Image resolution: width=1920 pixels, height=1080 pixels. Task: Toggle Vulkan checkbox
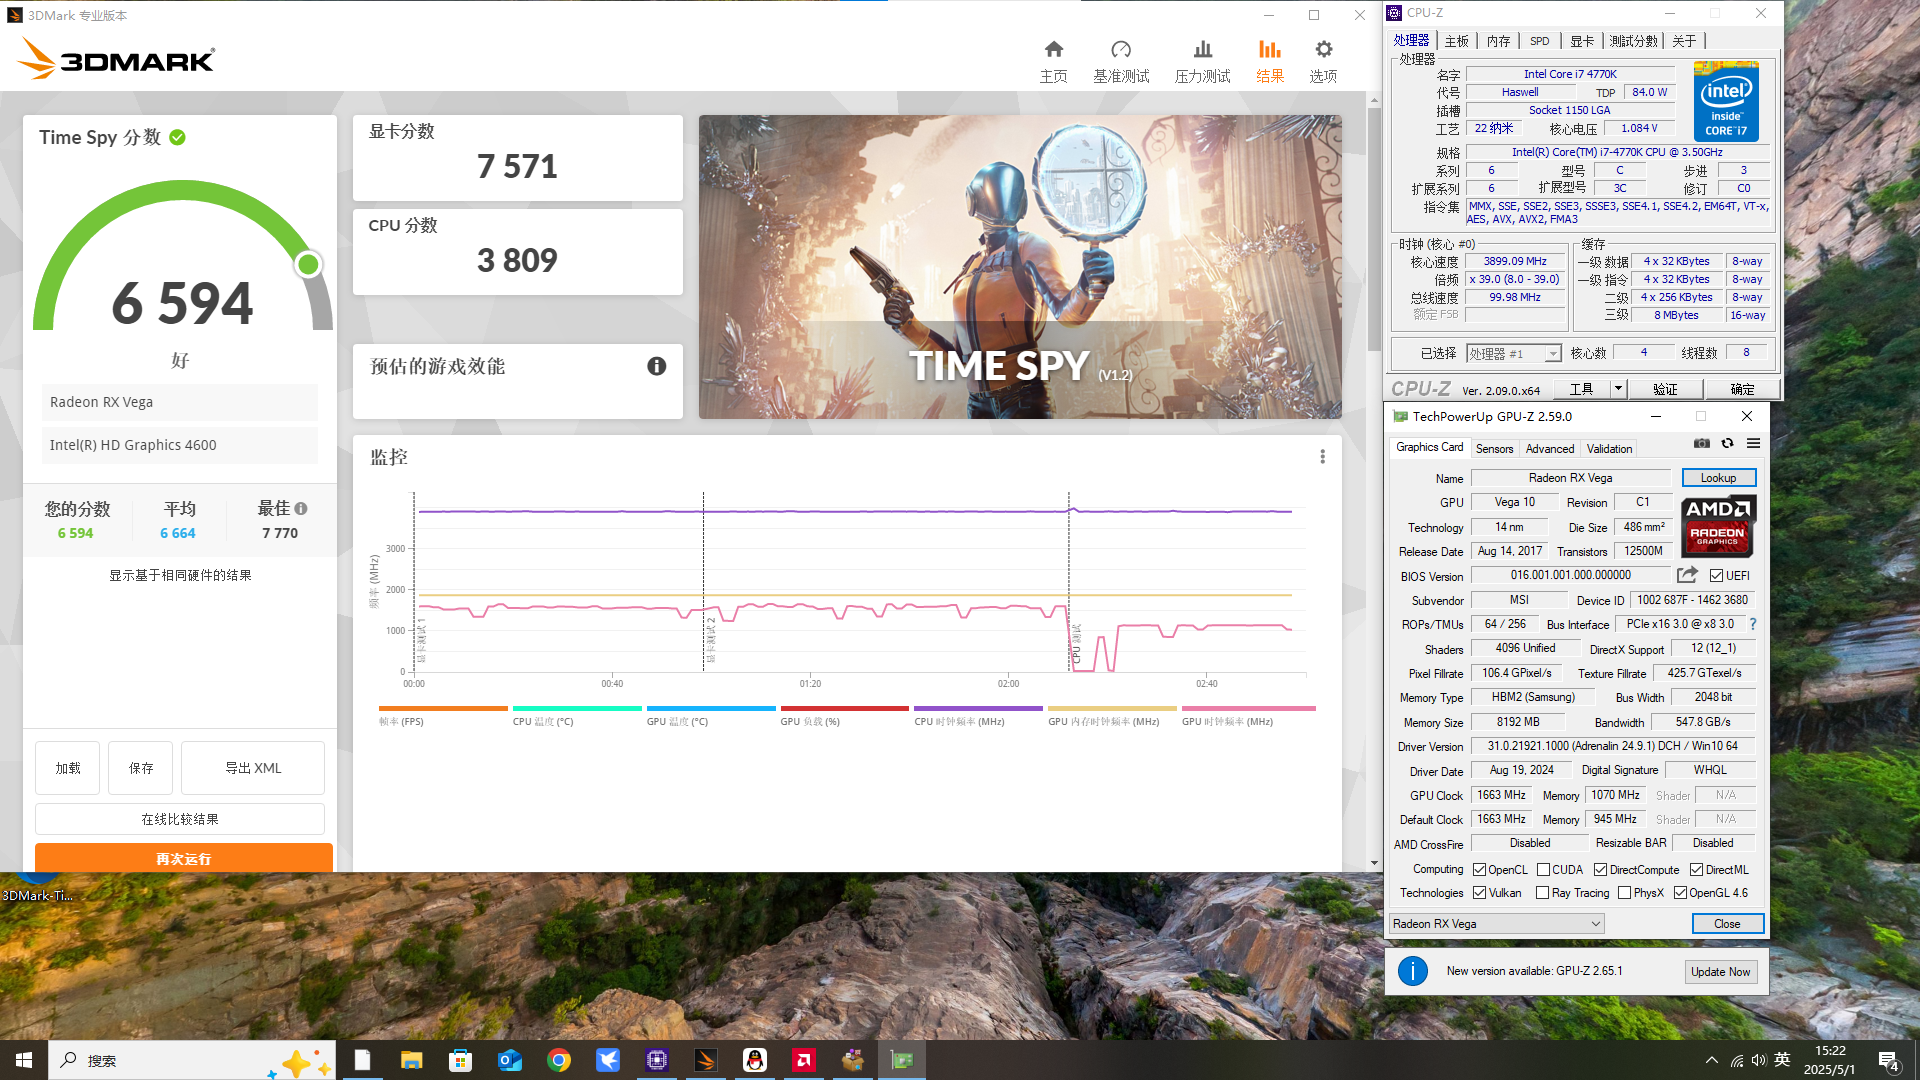(1479, 893)
